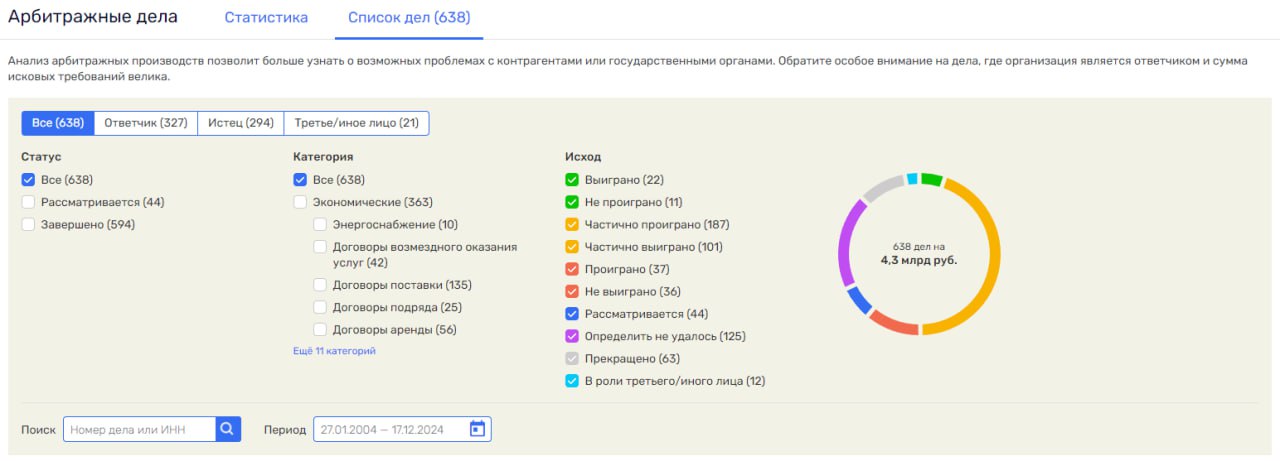Toggle the purple Определить не удалось checkbox
Viewport: 1280px width, 461px height.
[572, 336]
